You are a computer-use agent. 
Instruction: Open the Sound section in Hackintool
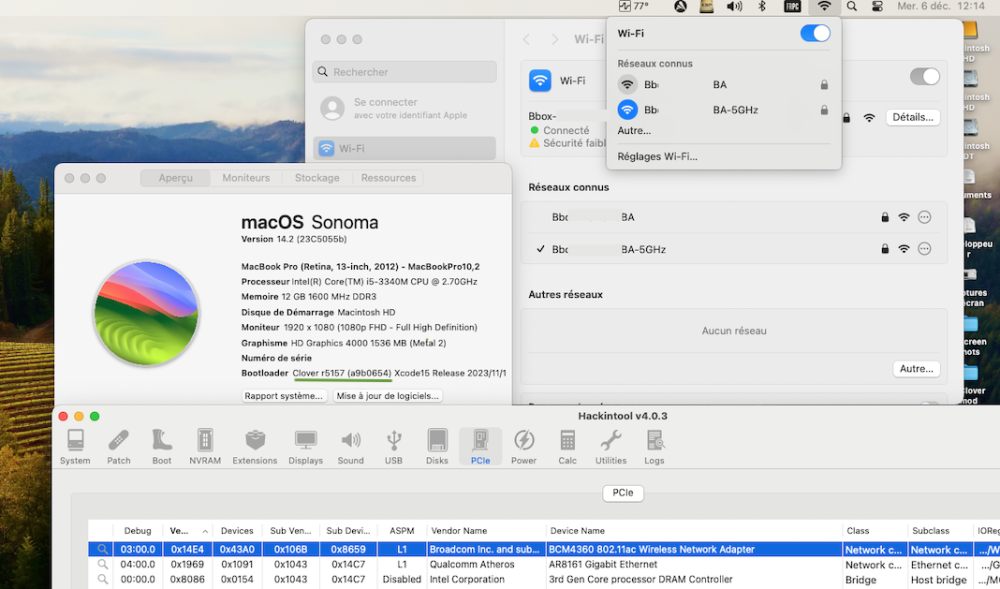pyautogui.click(x=351, y=447)
